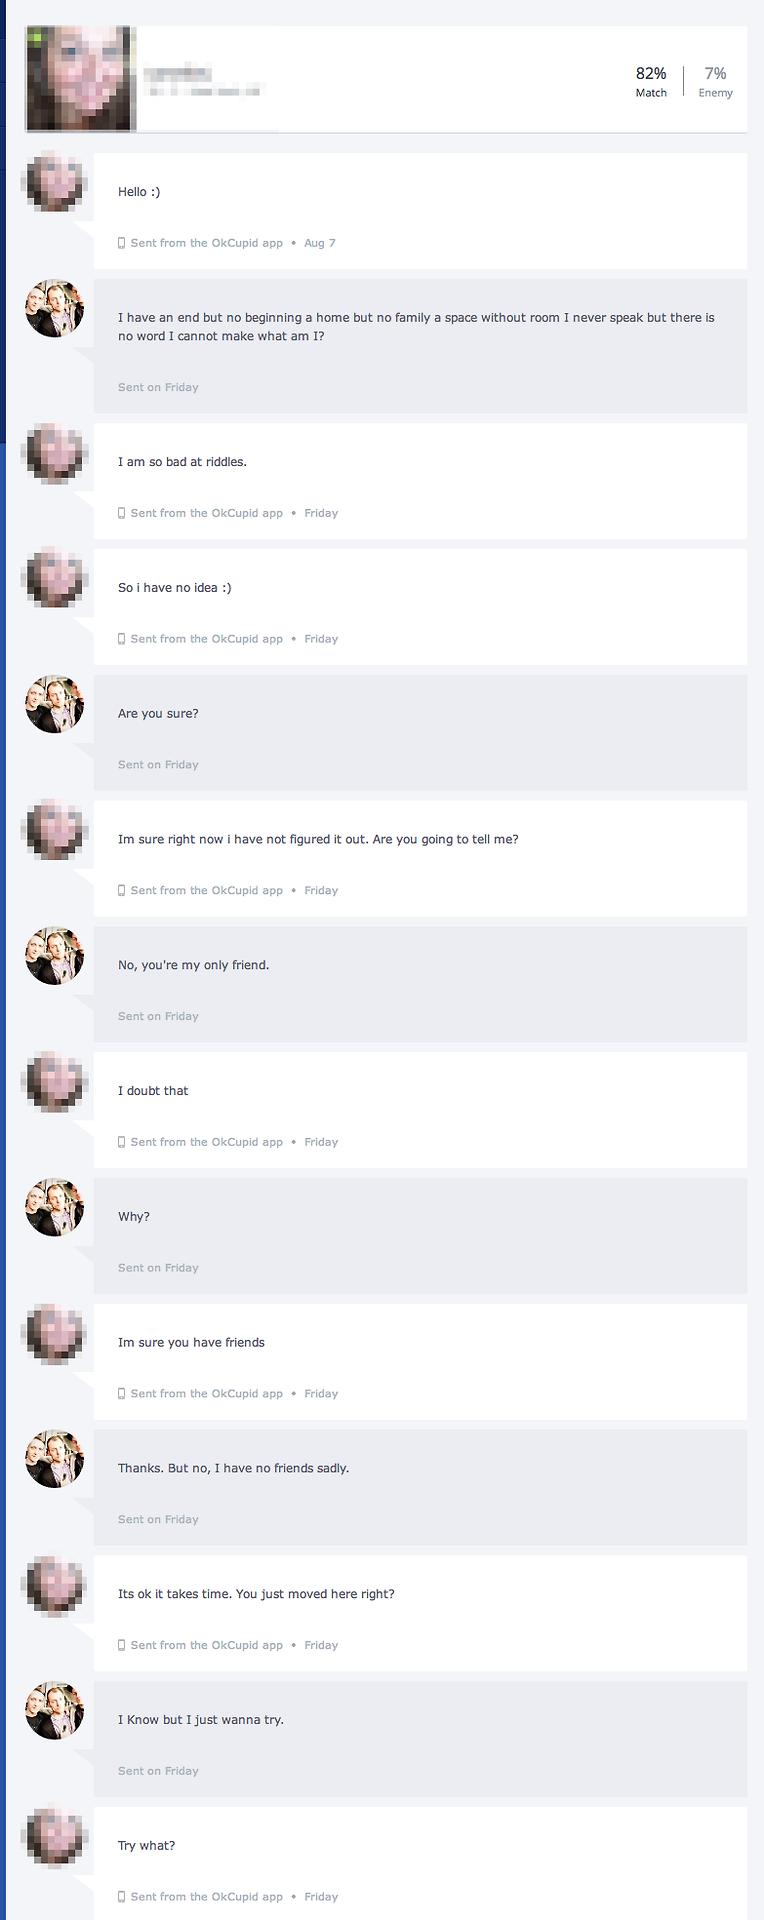Viewport: 764px width, 1920px height.
Task: Open the large pixelated profile photo in header
Action: tap(80, 79)
